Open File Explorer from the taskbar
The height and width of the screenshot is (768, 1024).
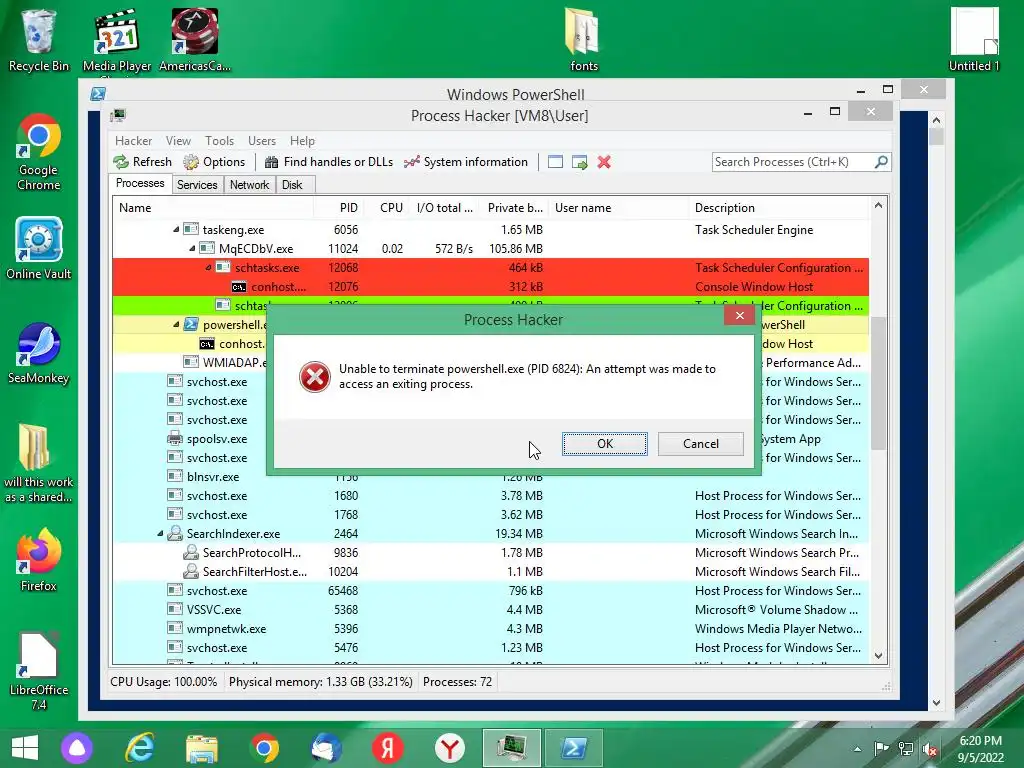point(202,748)
